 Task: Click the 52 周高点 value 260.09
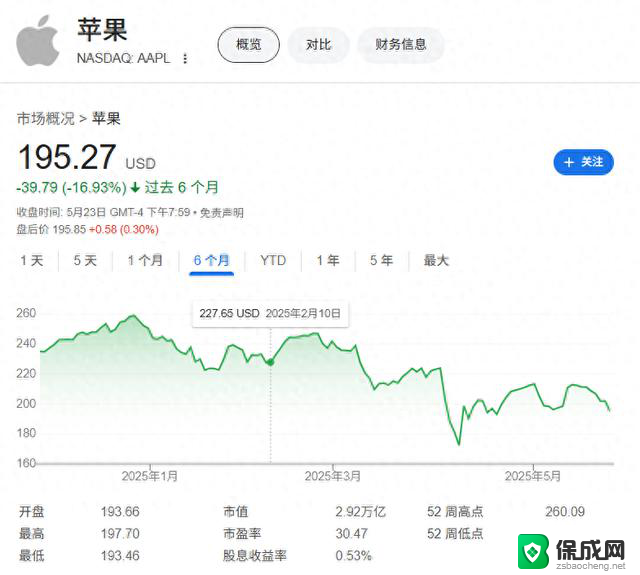(565, 512)
